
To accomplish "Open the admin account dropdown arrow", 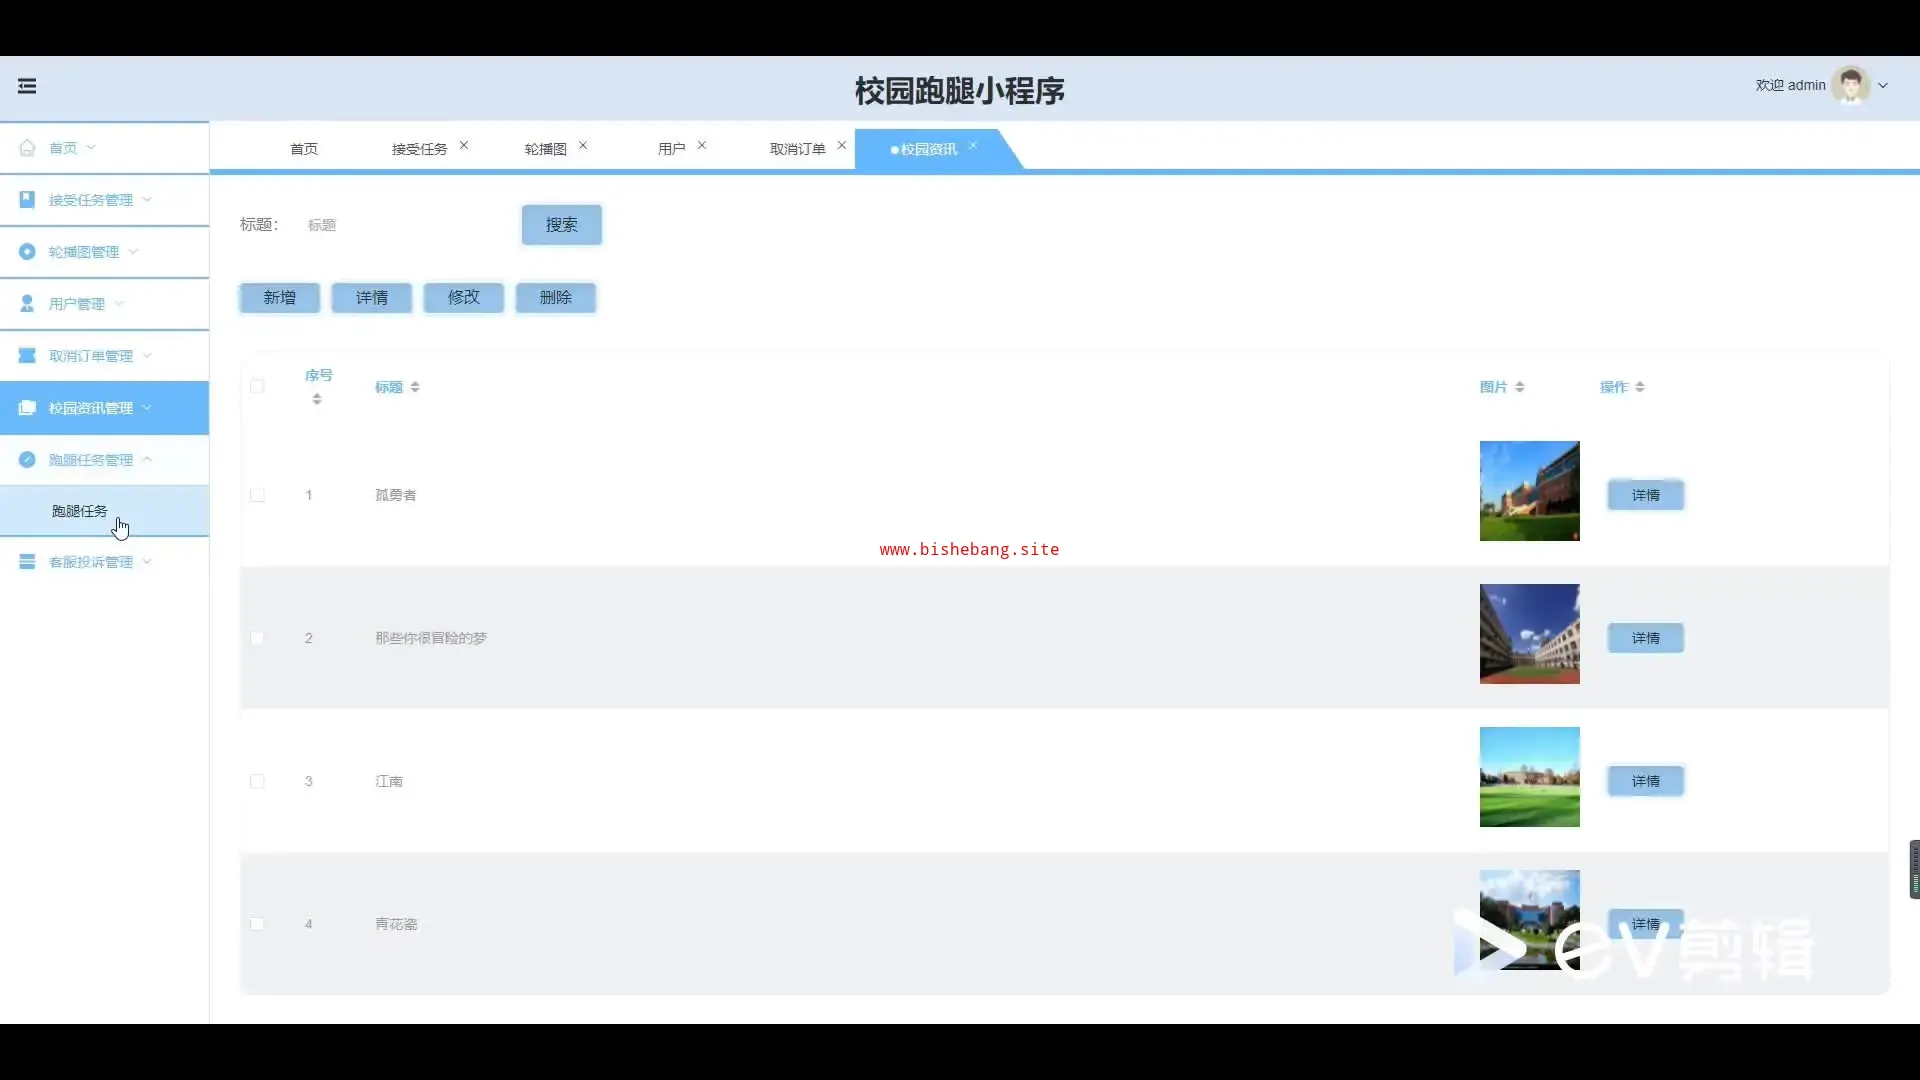I will pyautogui.click(x=1883, y=86).
